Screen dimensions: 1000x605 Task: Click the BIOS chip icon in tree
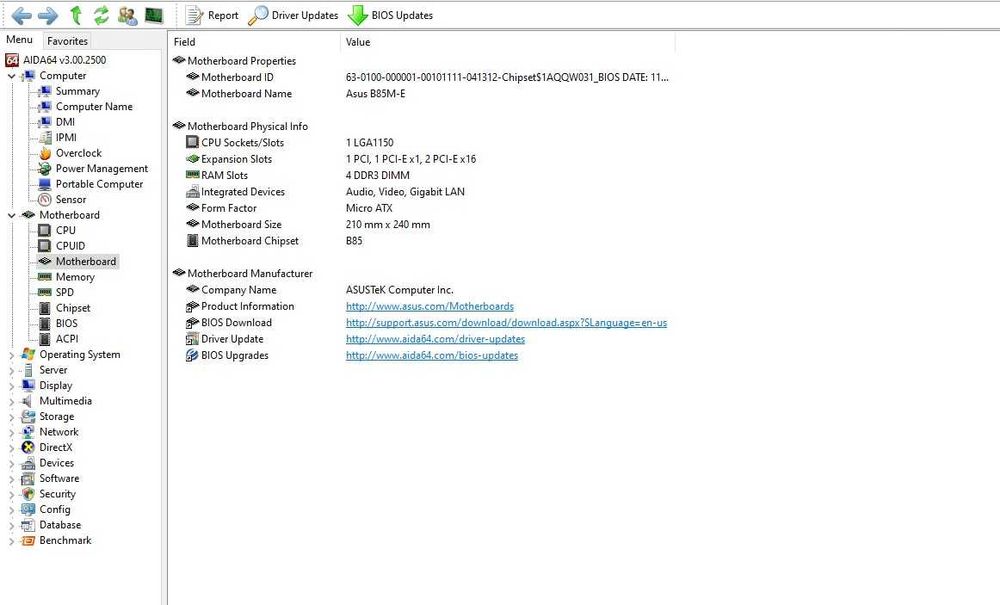coord(45,323)
